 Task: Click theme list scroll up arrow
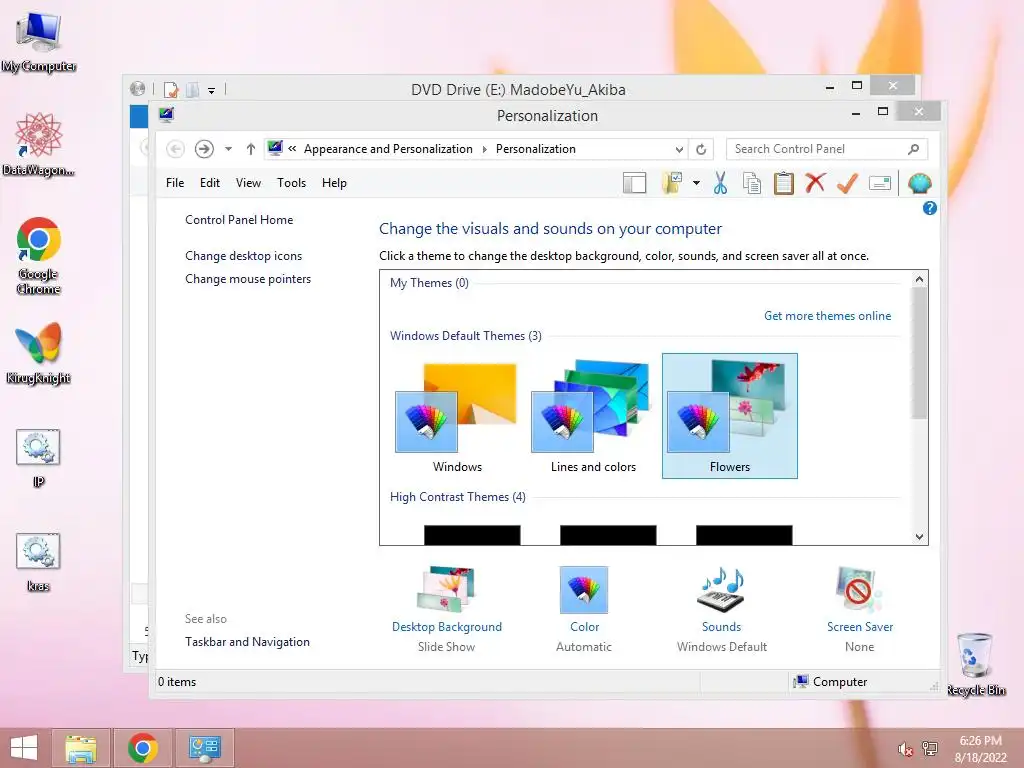[x=920, y=280]
